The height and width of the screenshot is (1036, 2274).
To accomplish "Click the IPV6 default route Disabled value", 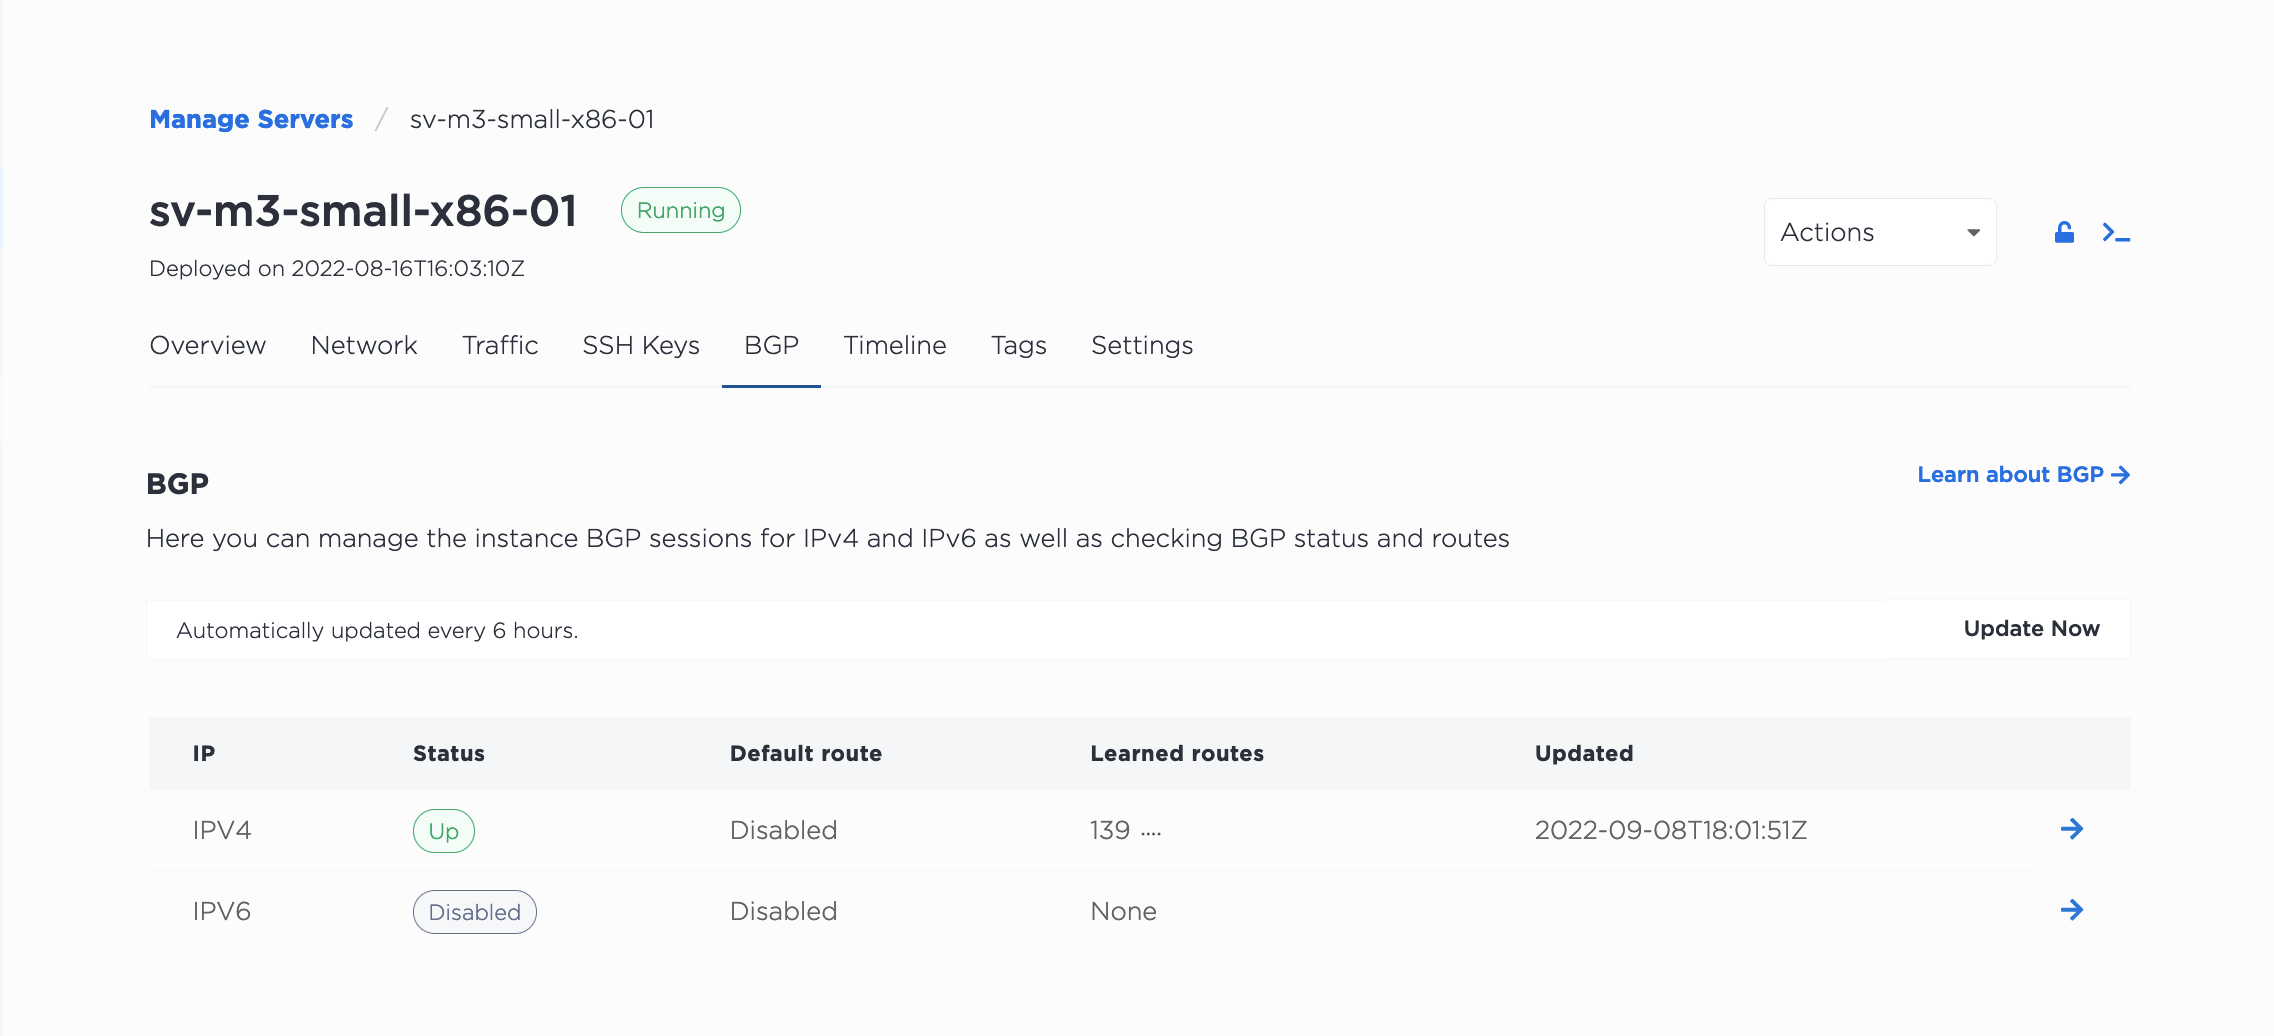I will point(783,911).
